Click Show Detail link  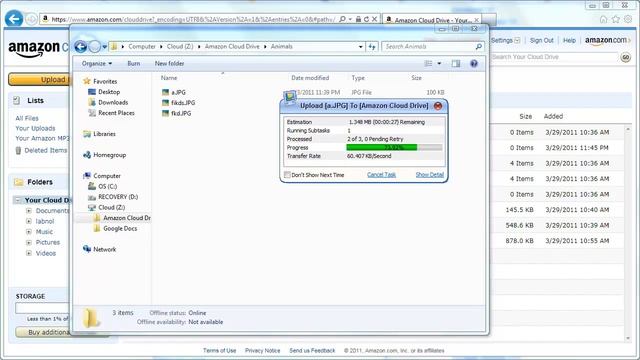(x=429, y=175)
